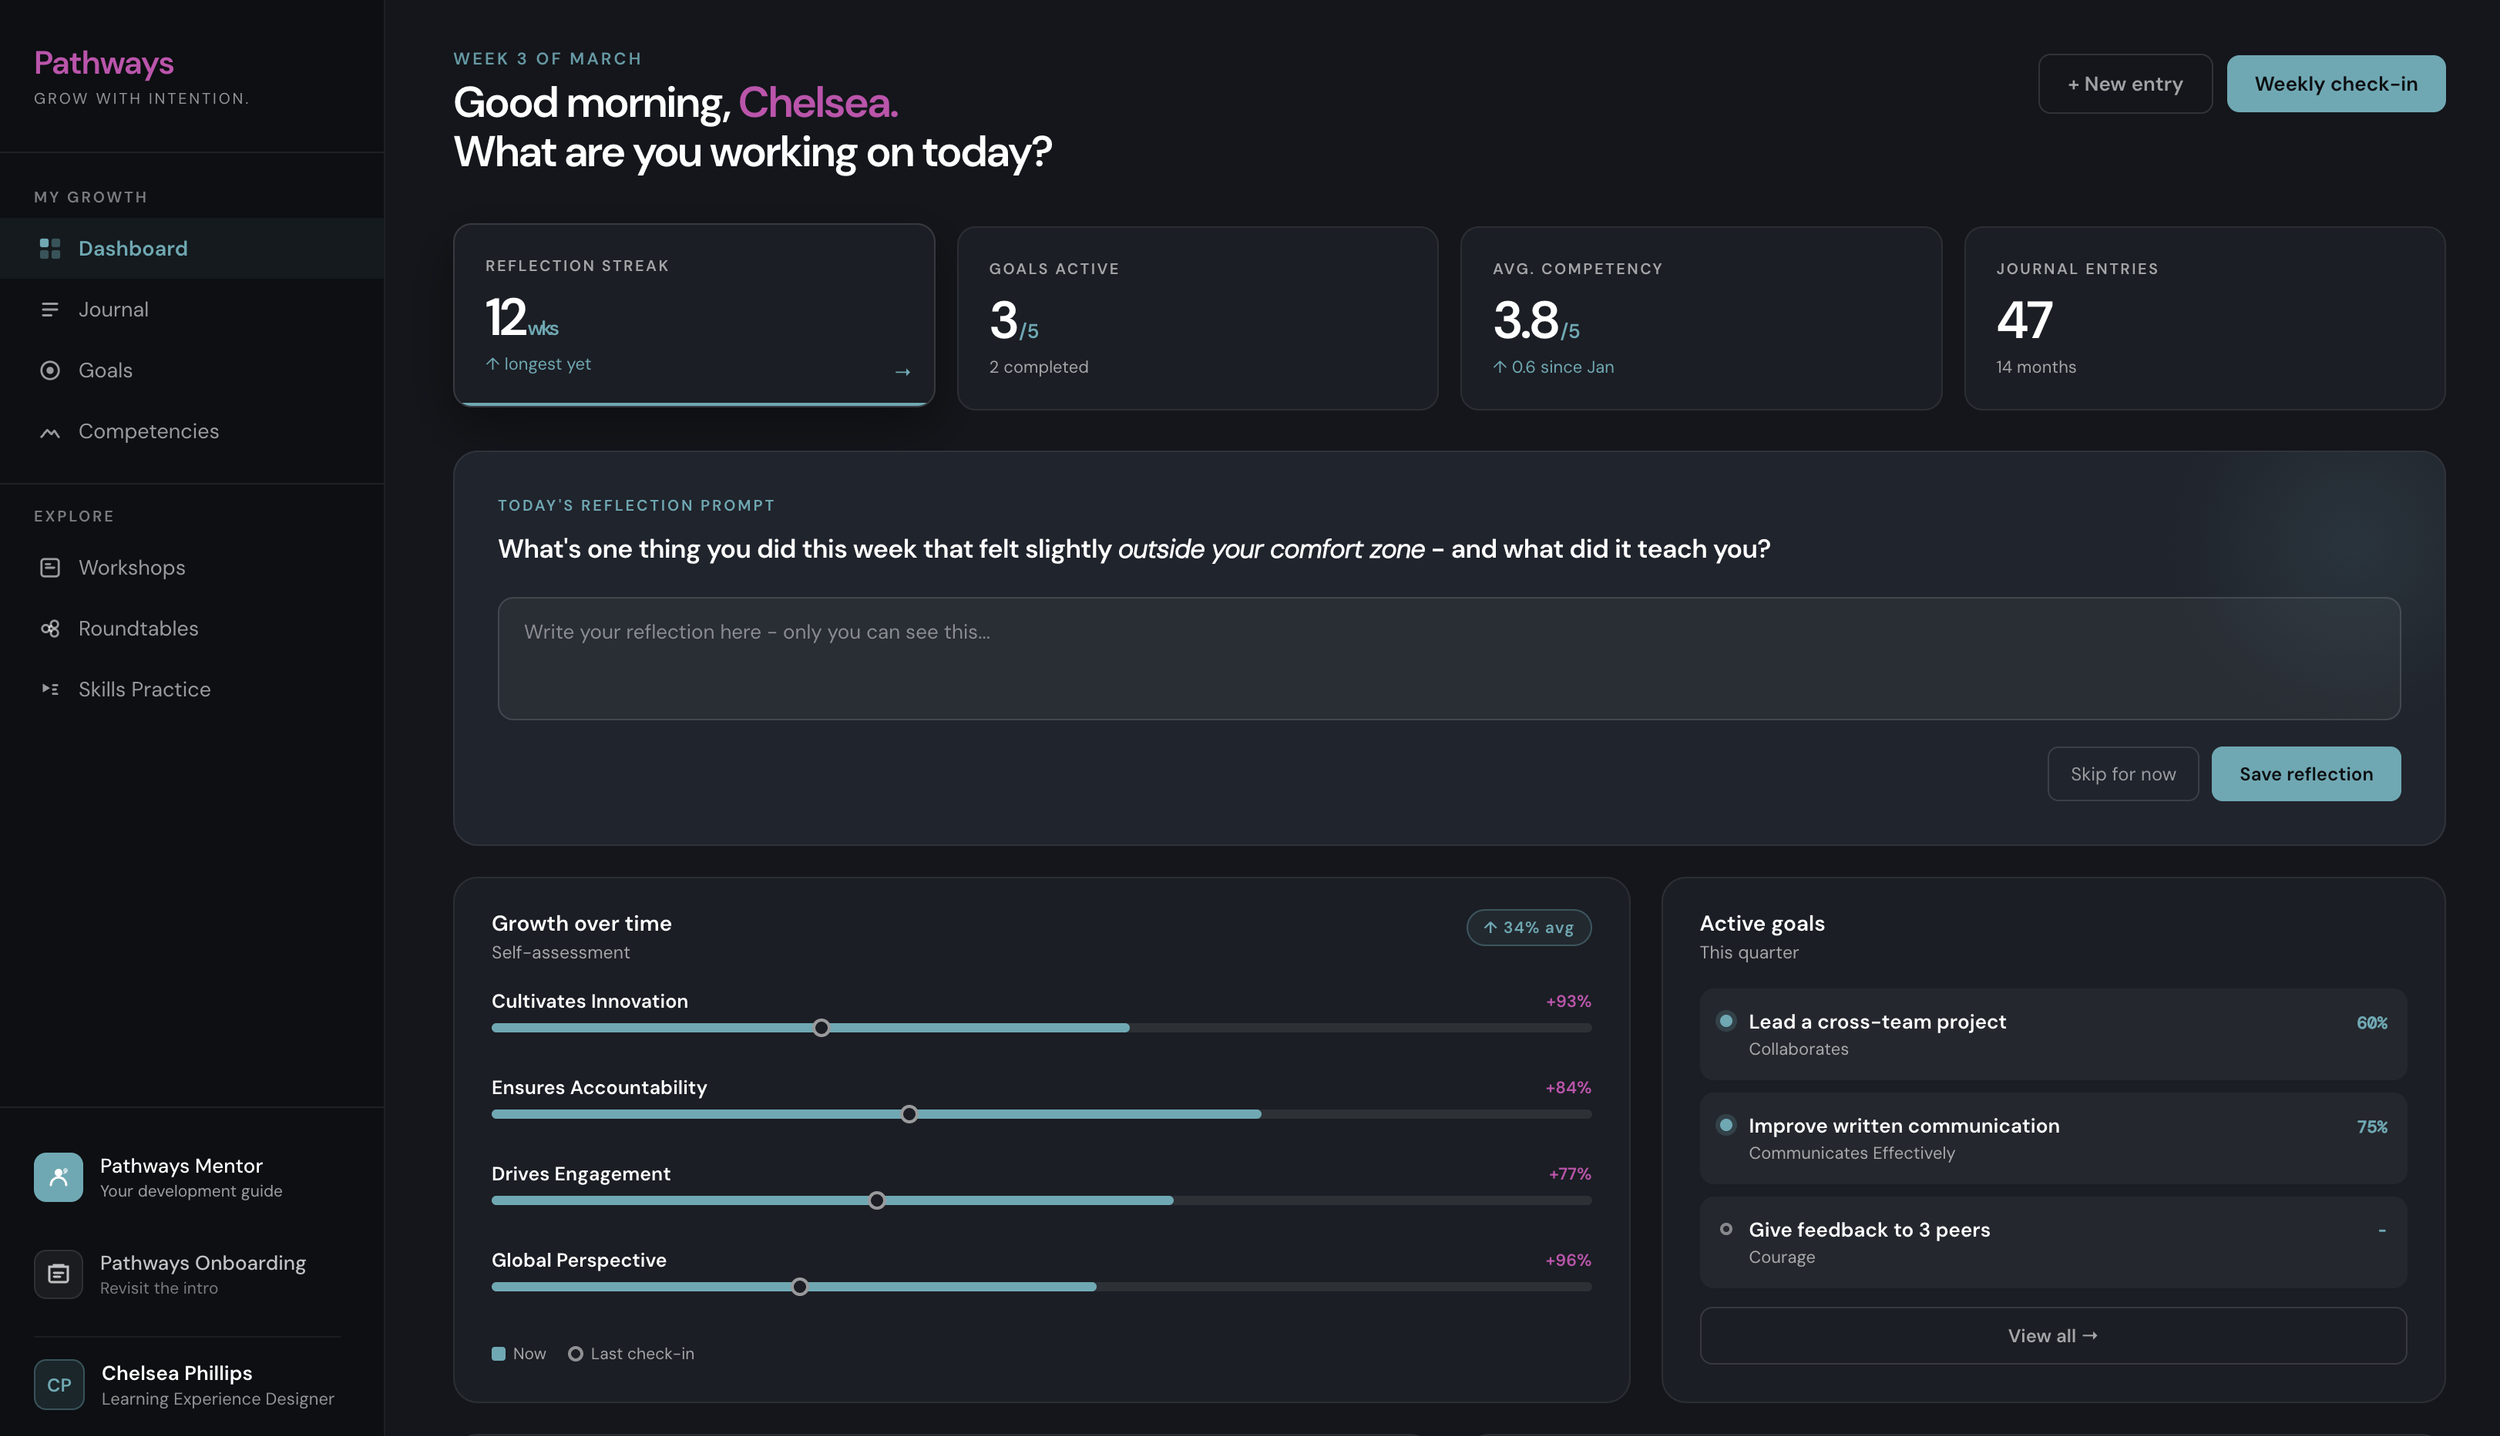Navigate to Pathways Onboarding intro
Viewport: 2500px width, 1436px height.
[x=202, y=1273]
